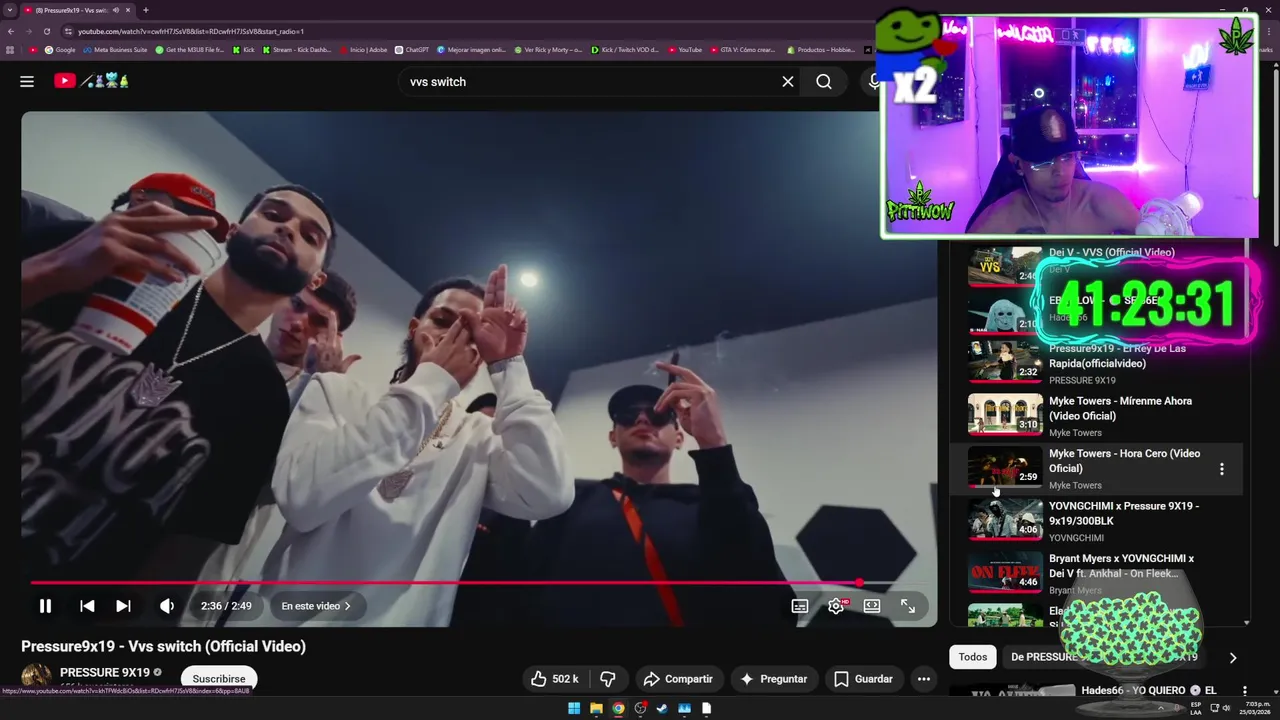Open the YouTube bookmark
The image size is (1280, 720).
pyautogui.click(x=685, y=49)
